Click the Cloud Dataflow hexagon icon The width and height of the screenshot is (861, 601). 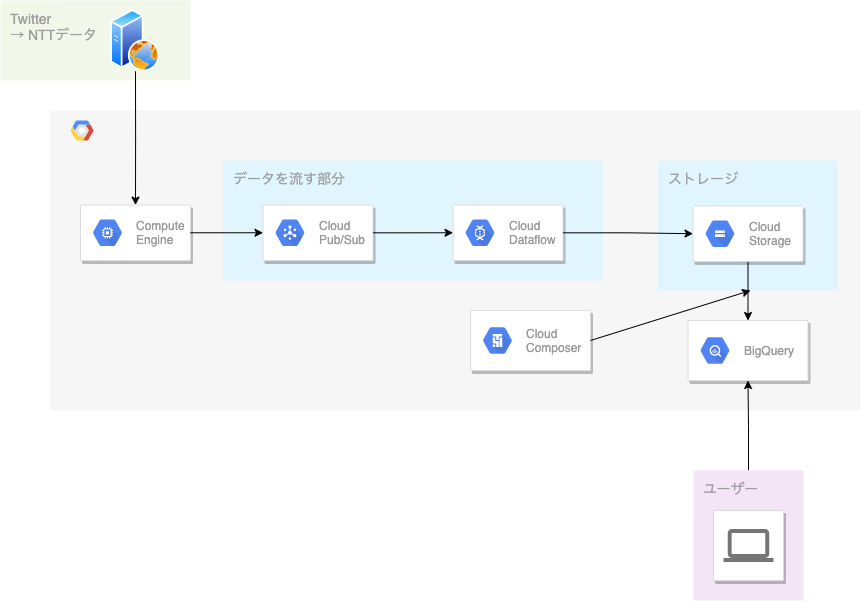[480, 233]
